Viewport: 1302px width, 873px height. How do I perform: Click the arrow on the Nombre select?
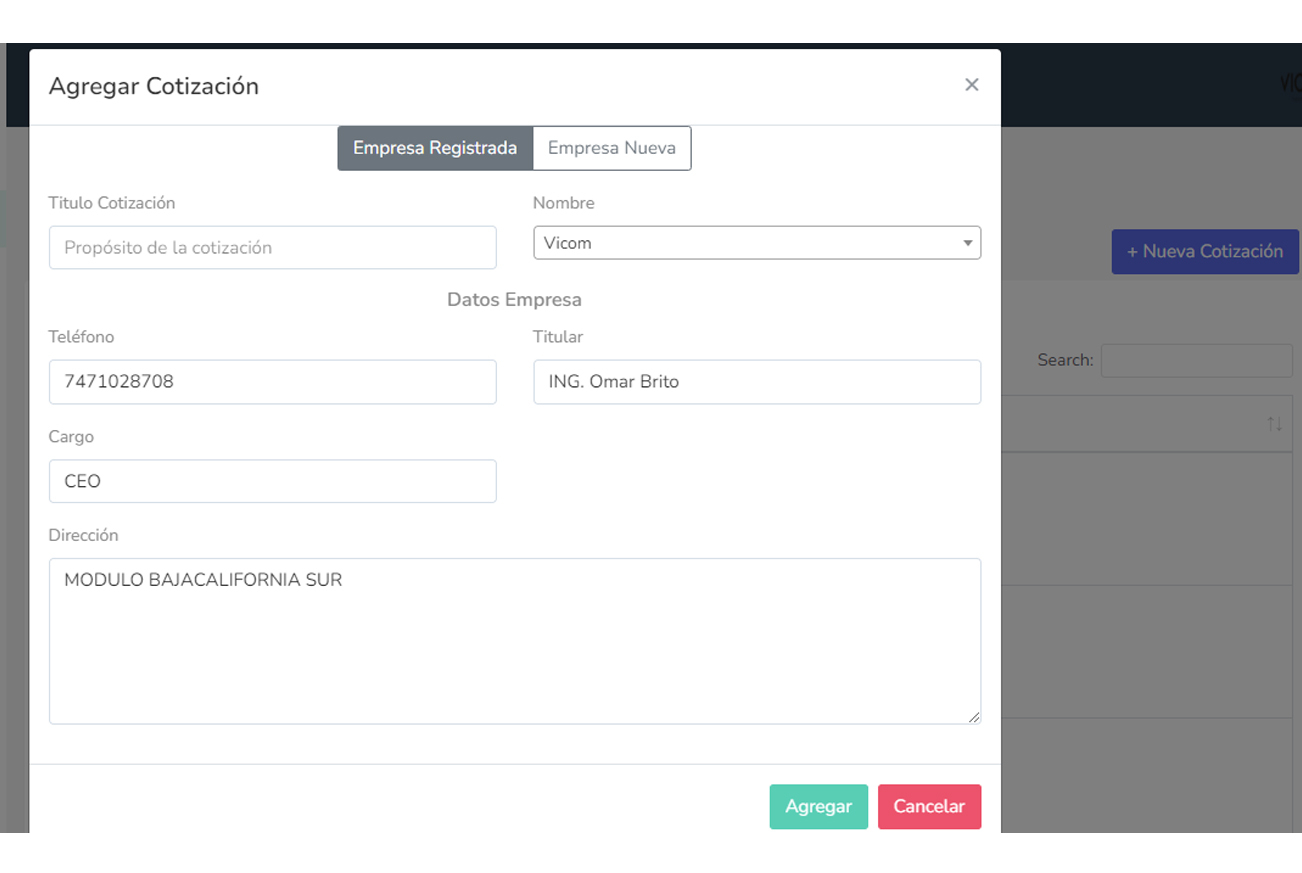point(967,243)
